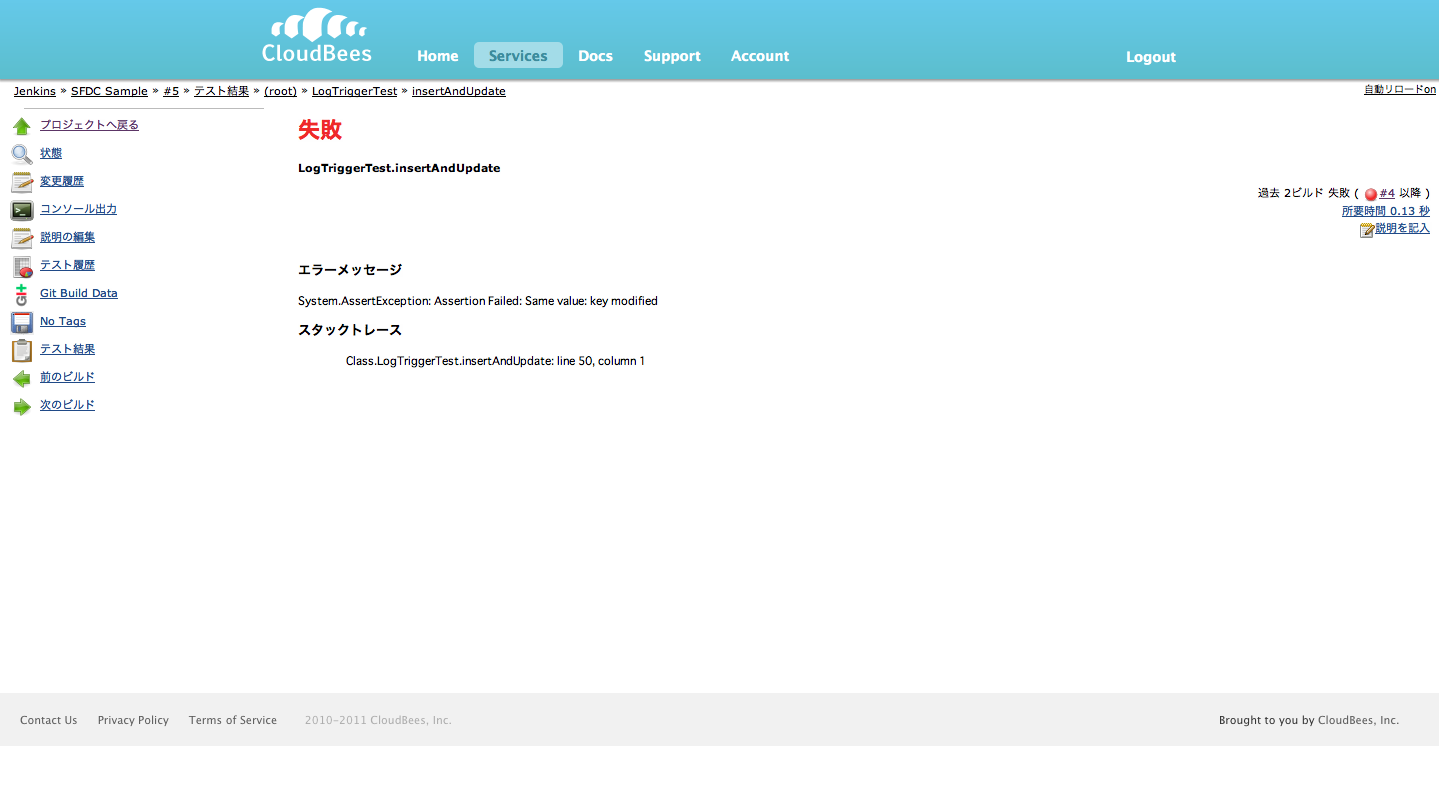This screenshot has height=789, width=1439.
Task: Go to 前のビルド sidebar link
Action: click(x=67, y=377)
